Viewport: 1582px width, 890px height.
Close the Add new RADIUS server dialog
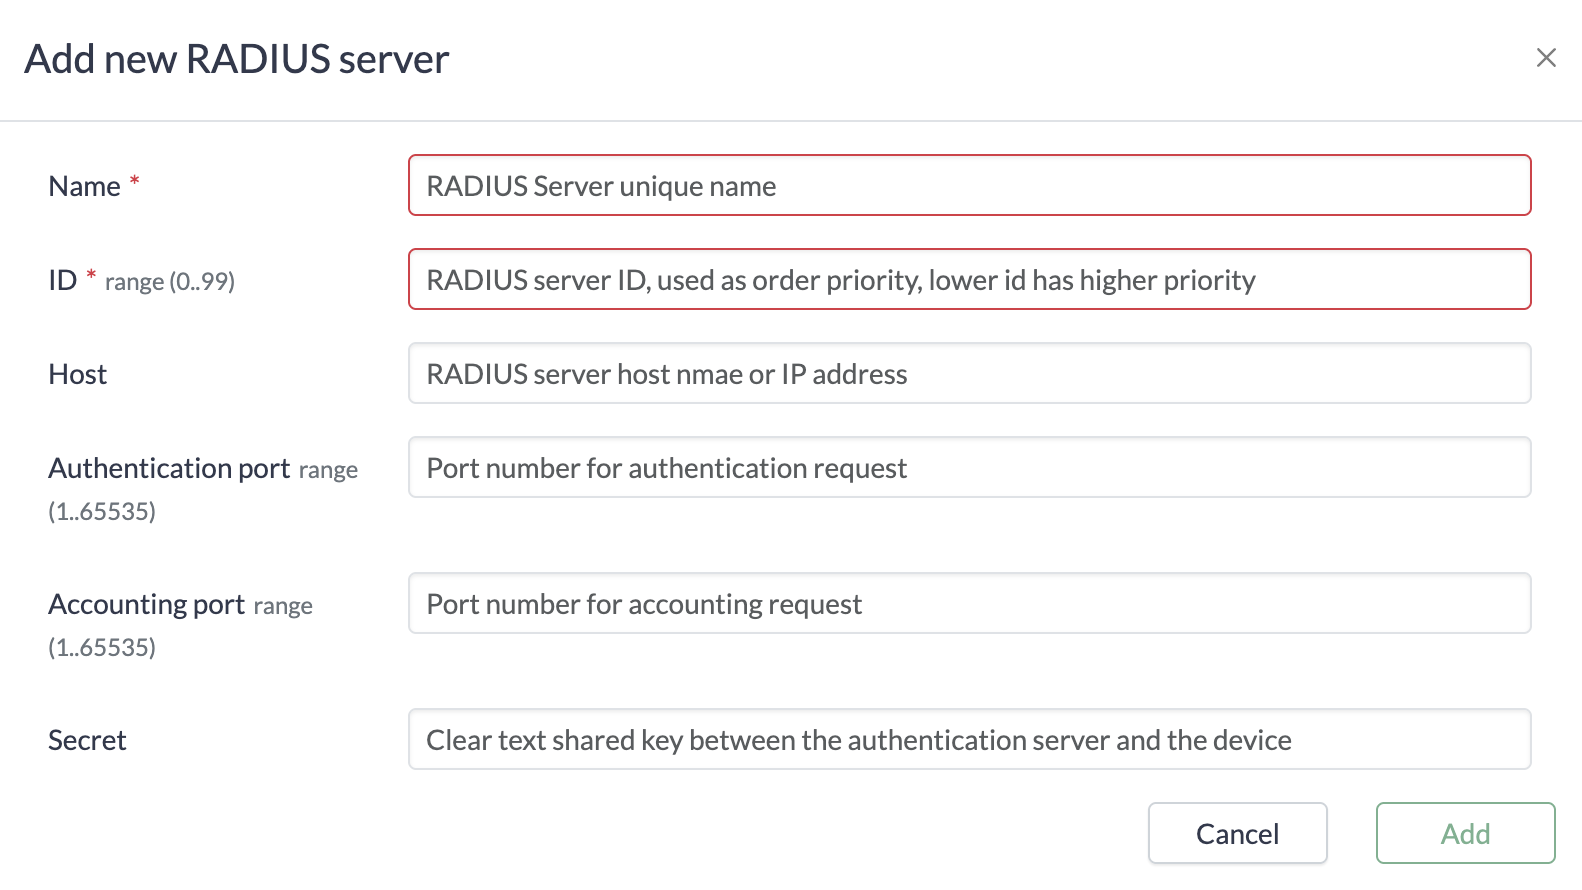1545,58
